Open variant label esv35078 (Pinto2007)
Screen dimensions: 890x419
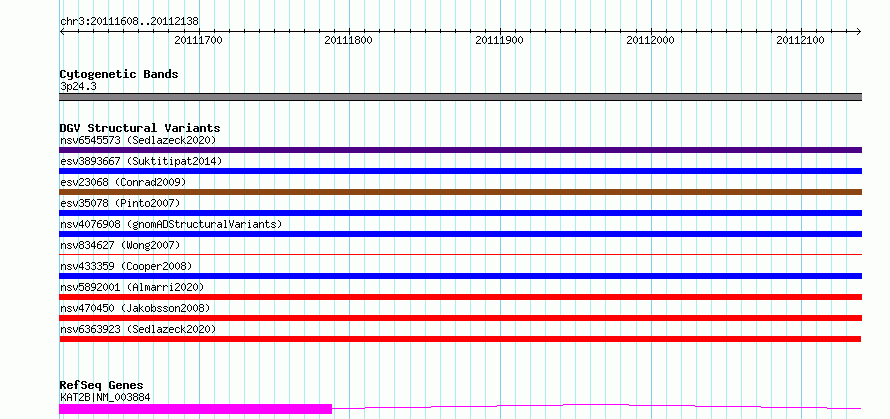pos(120,203)
